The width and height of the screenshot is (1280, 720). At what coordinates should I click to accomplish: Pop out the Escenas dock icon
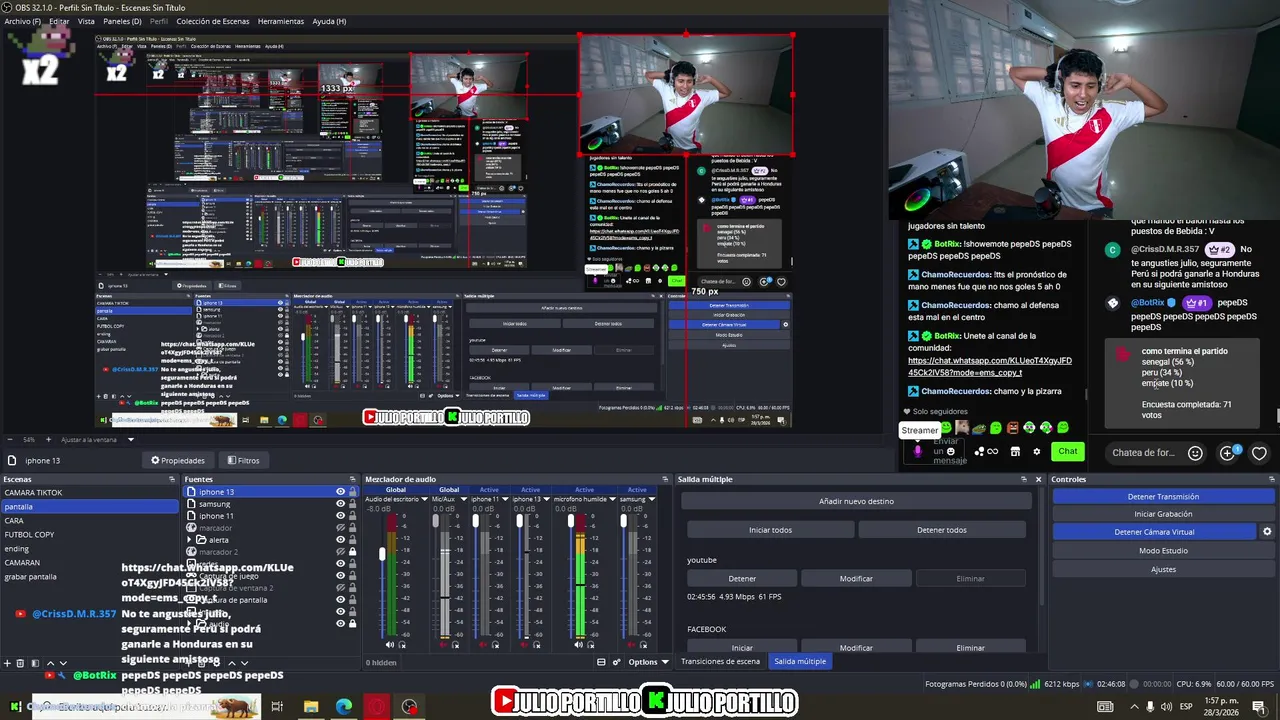coord(172,479)
